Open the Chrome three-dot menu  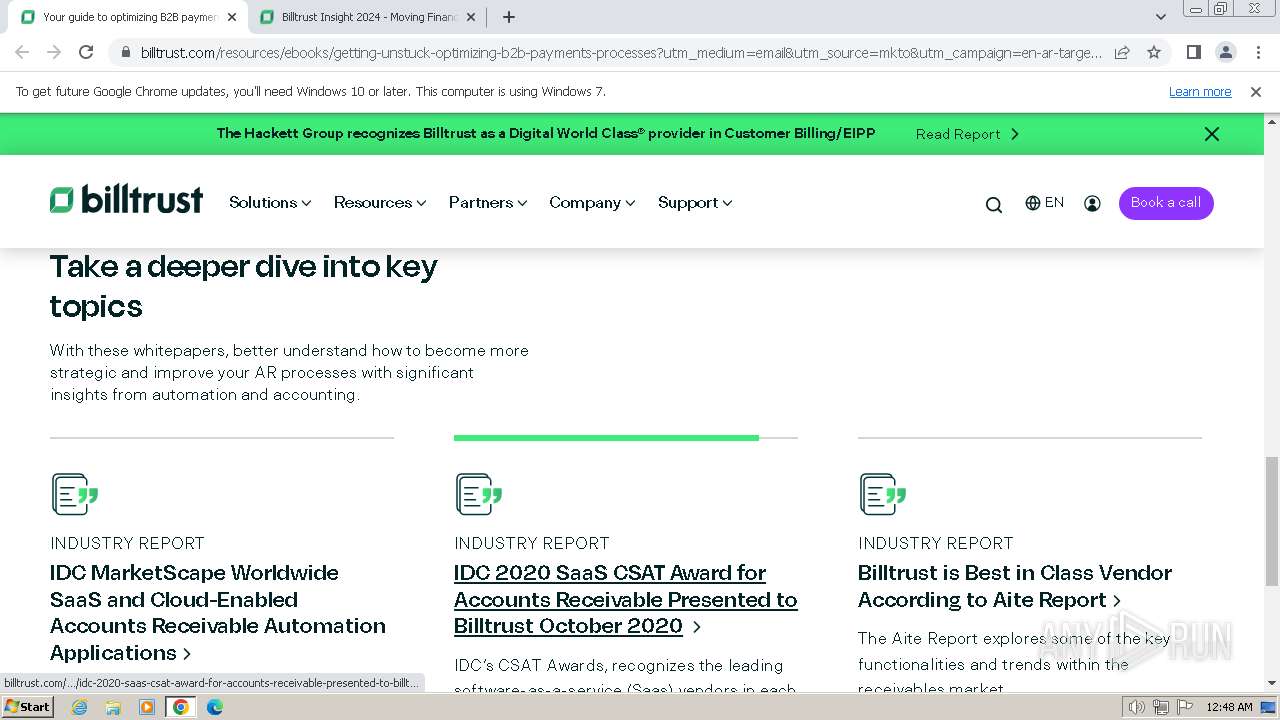click(x=1258, y=52)
